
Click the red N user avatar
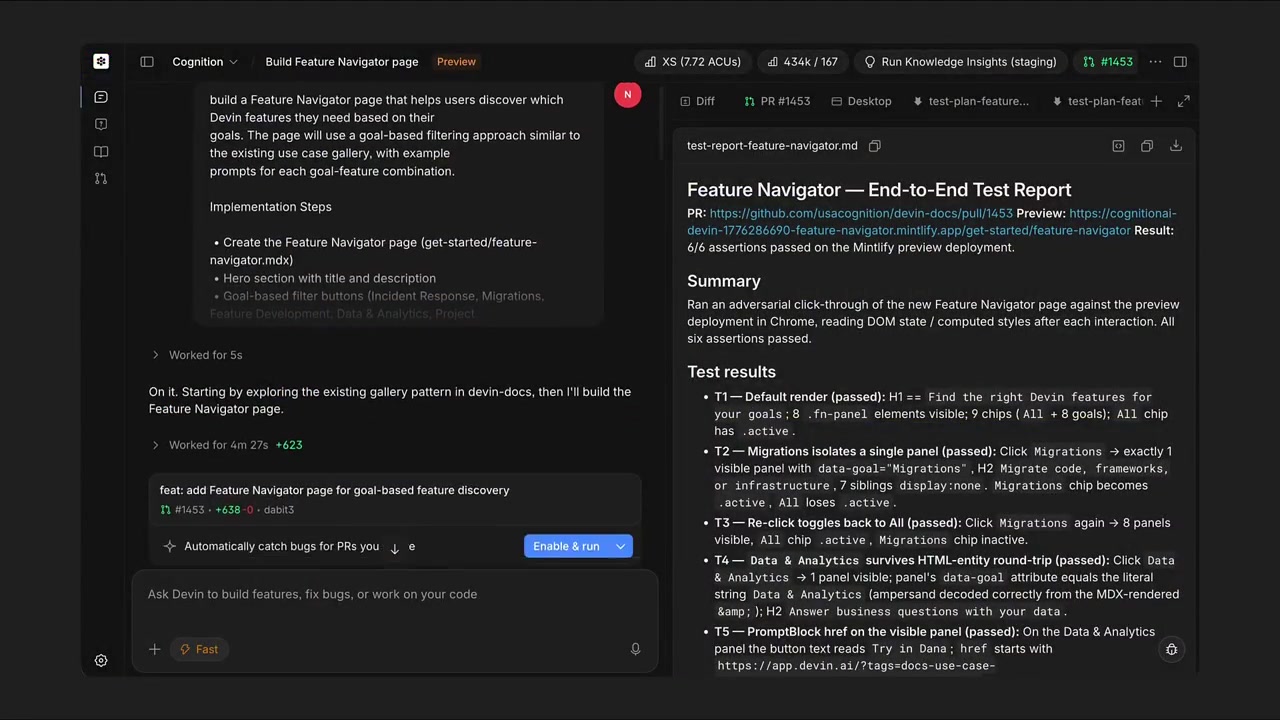pos(628,94)
